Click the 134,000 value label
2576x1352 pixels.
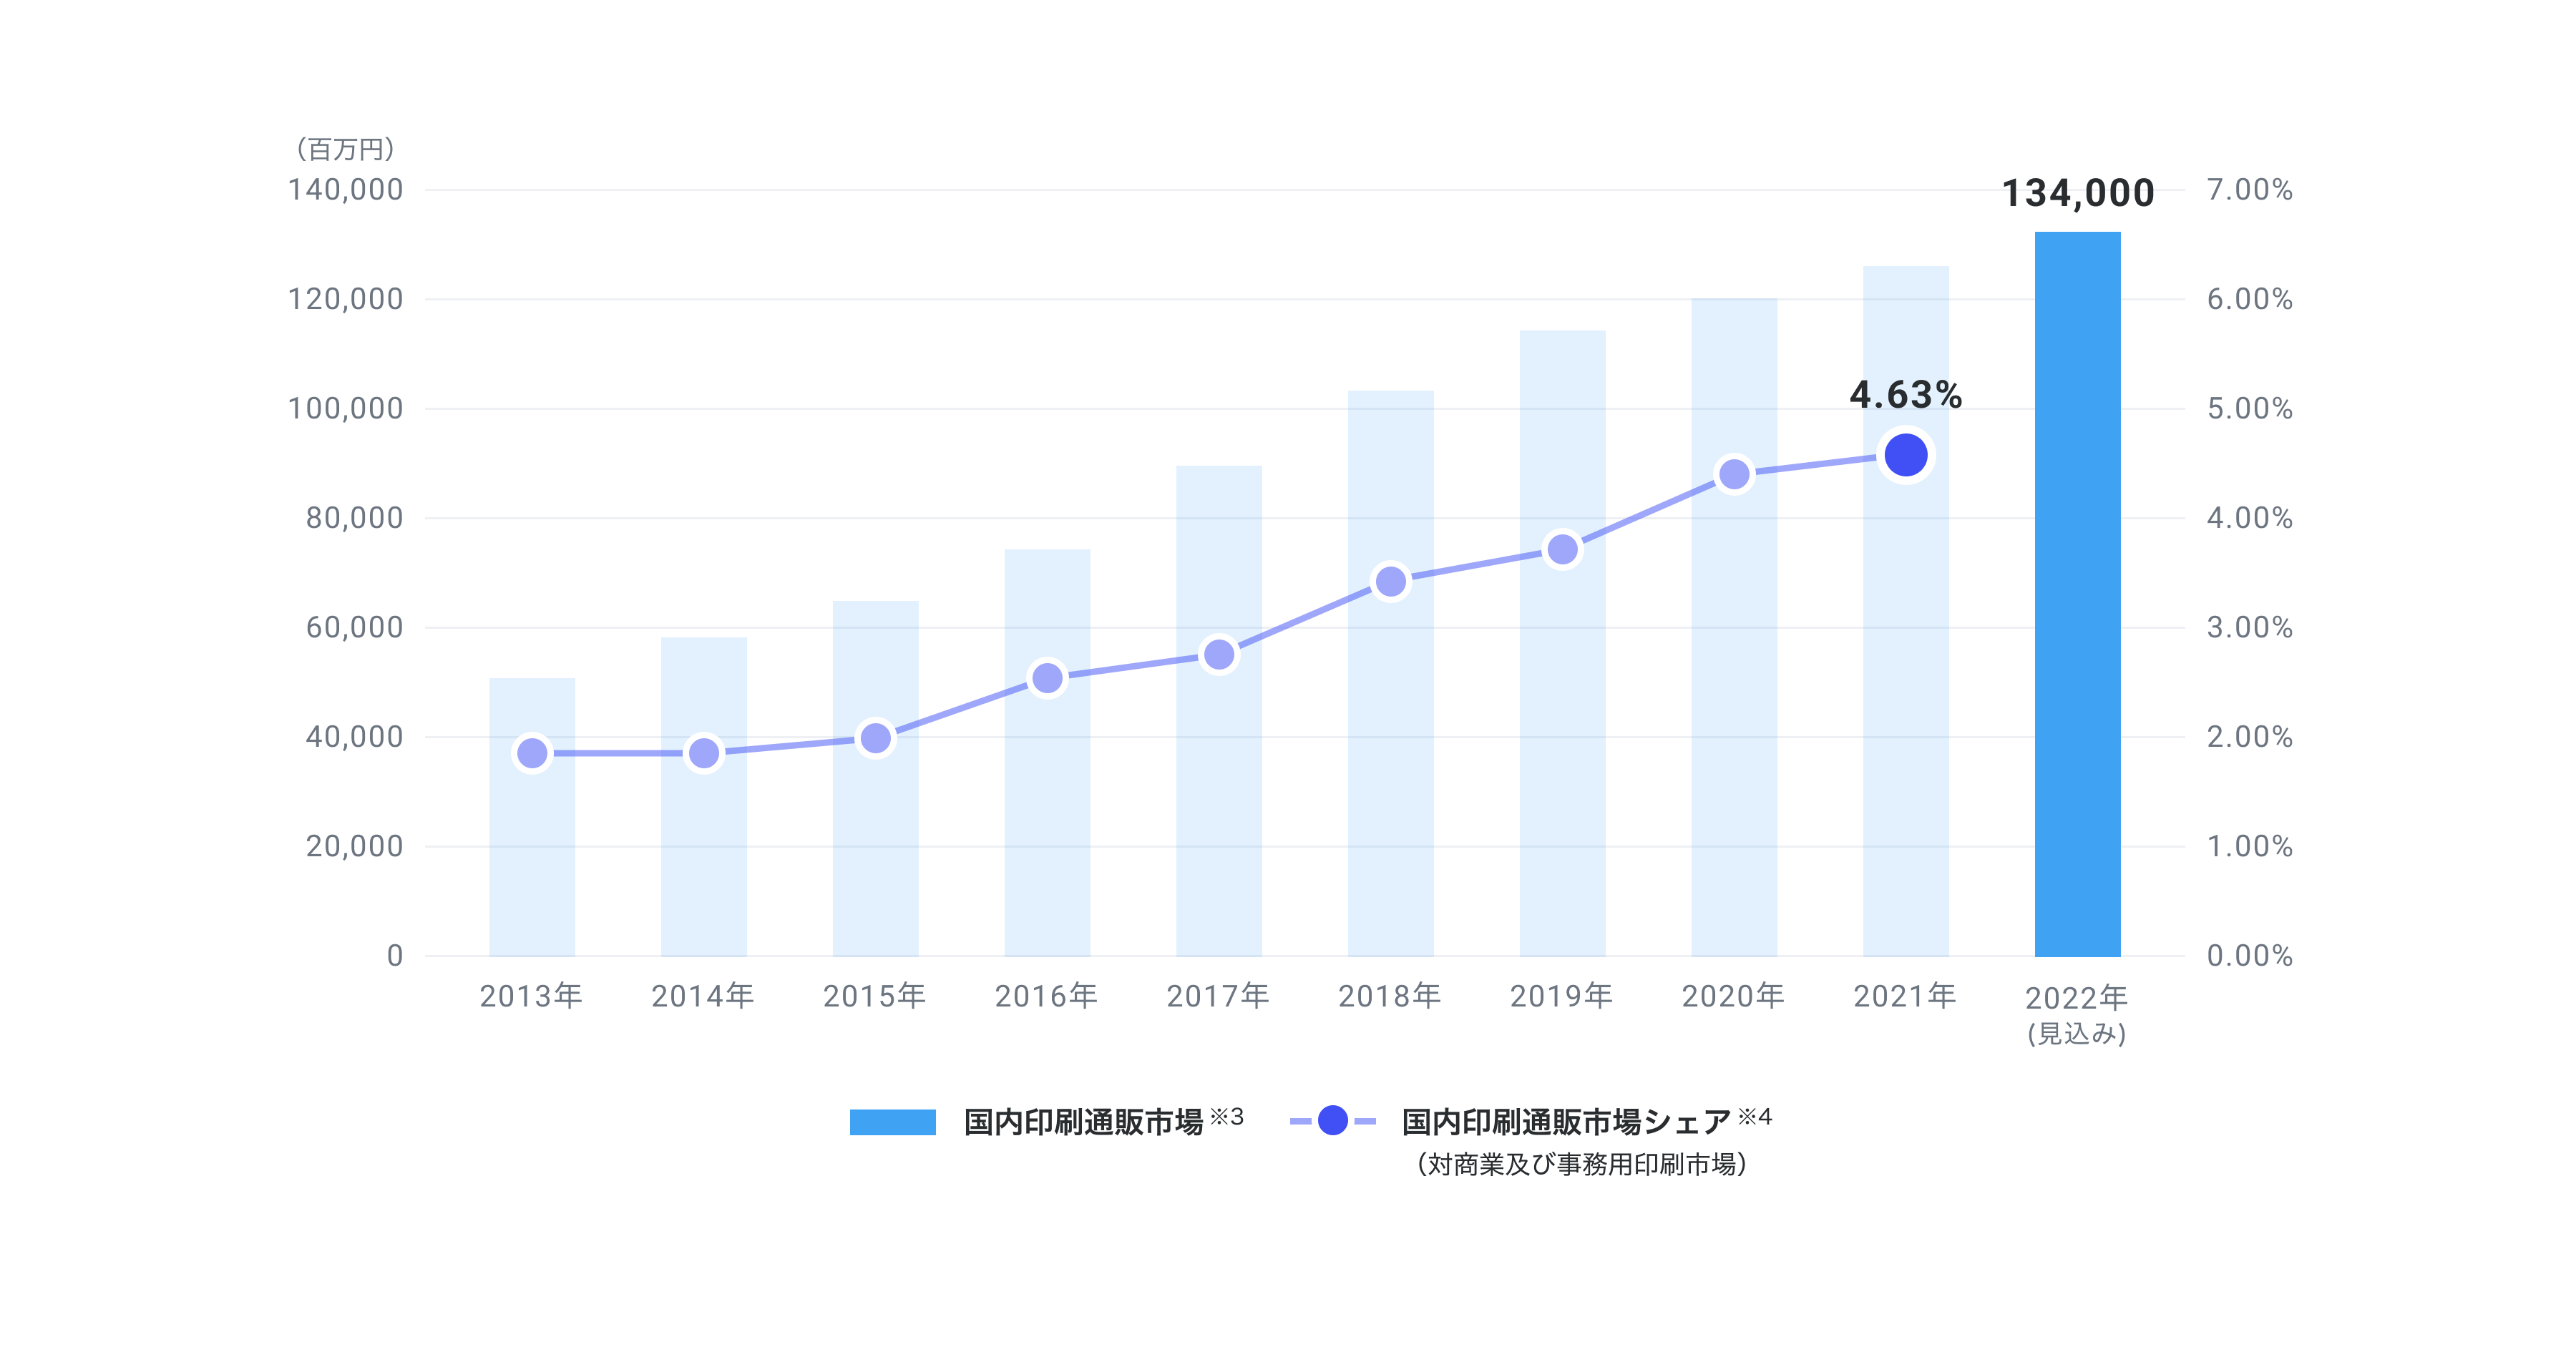tap(2077, 193)
